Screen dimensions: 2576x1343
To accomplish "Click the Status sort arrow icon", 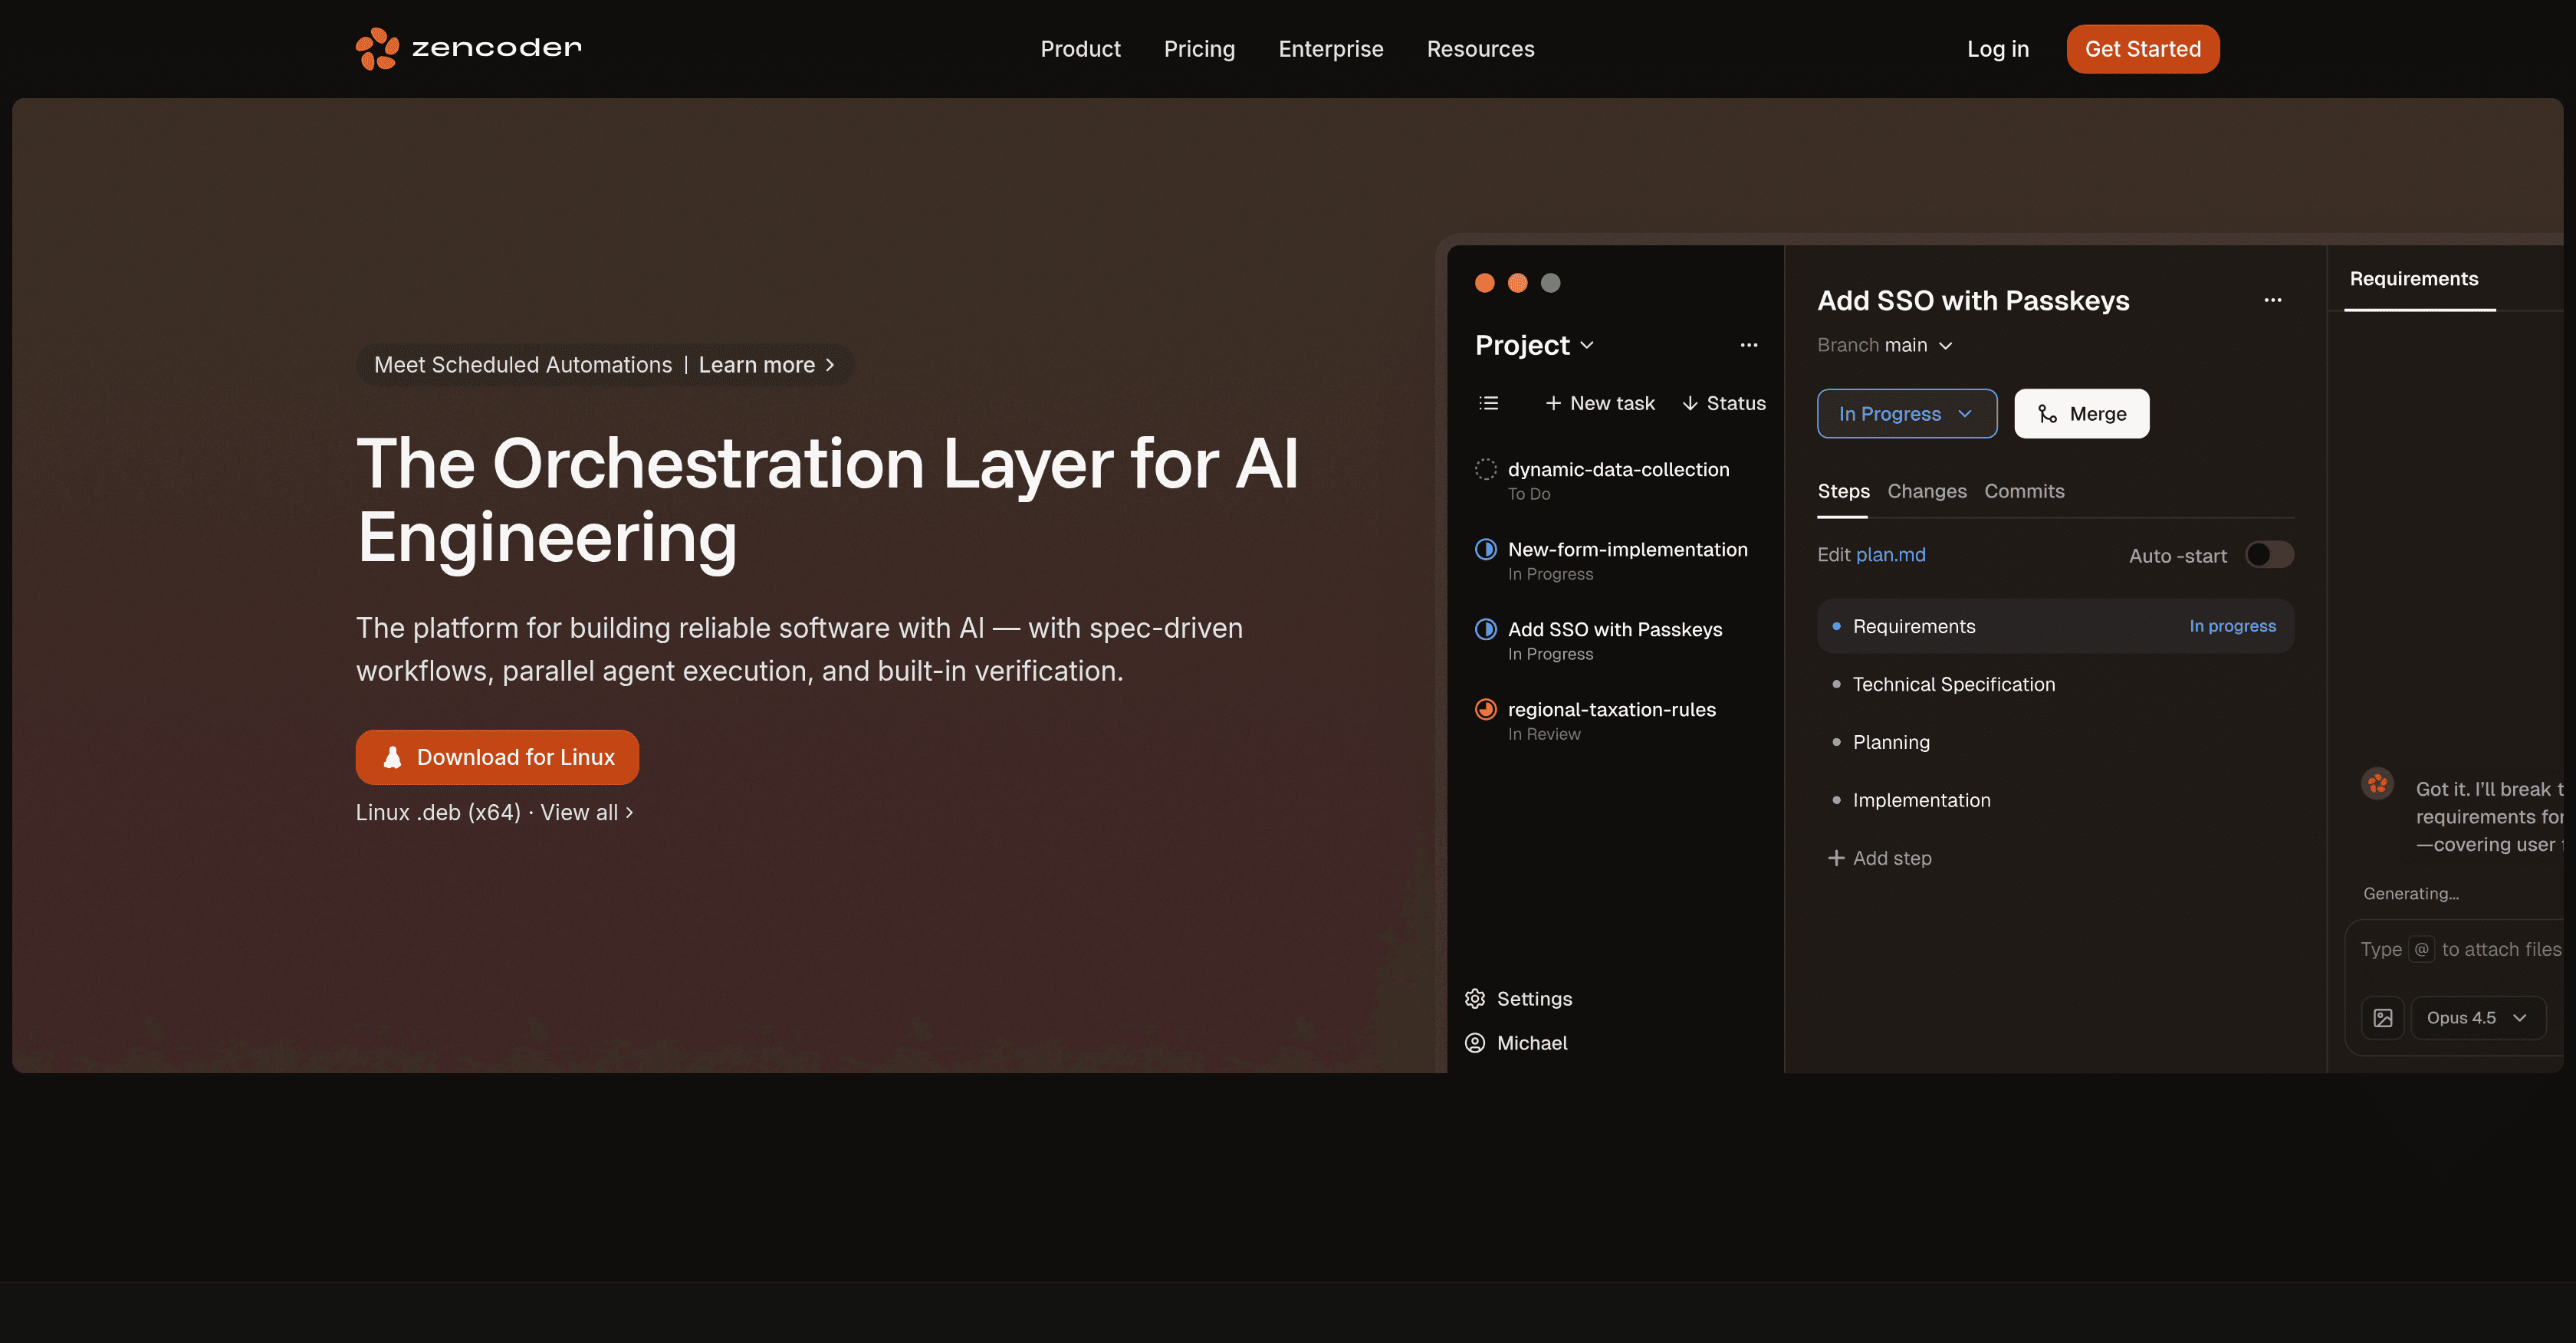I will (1691, 403).
